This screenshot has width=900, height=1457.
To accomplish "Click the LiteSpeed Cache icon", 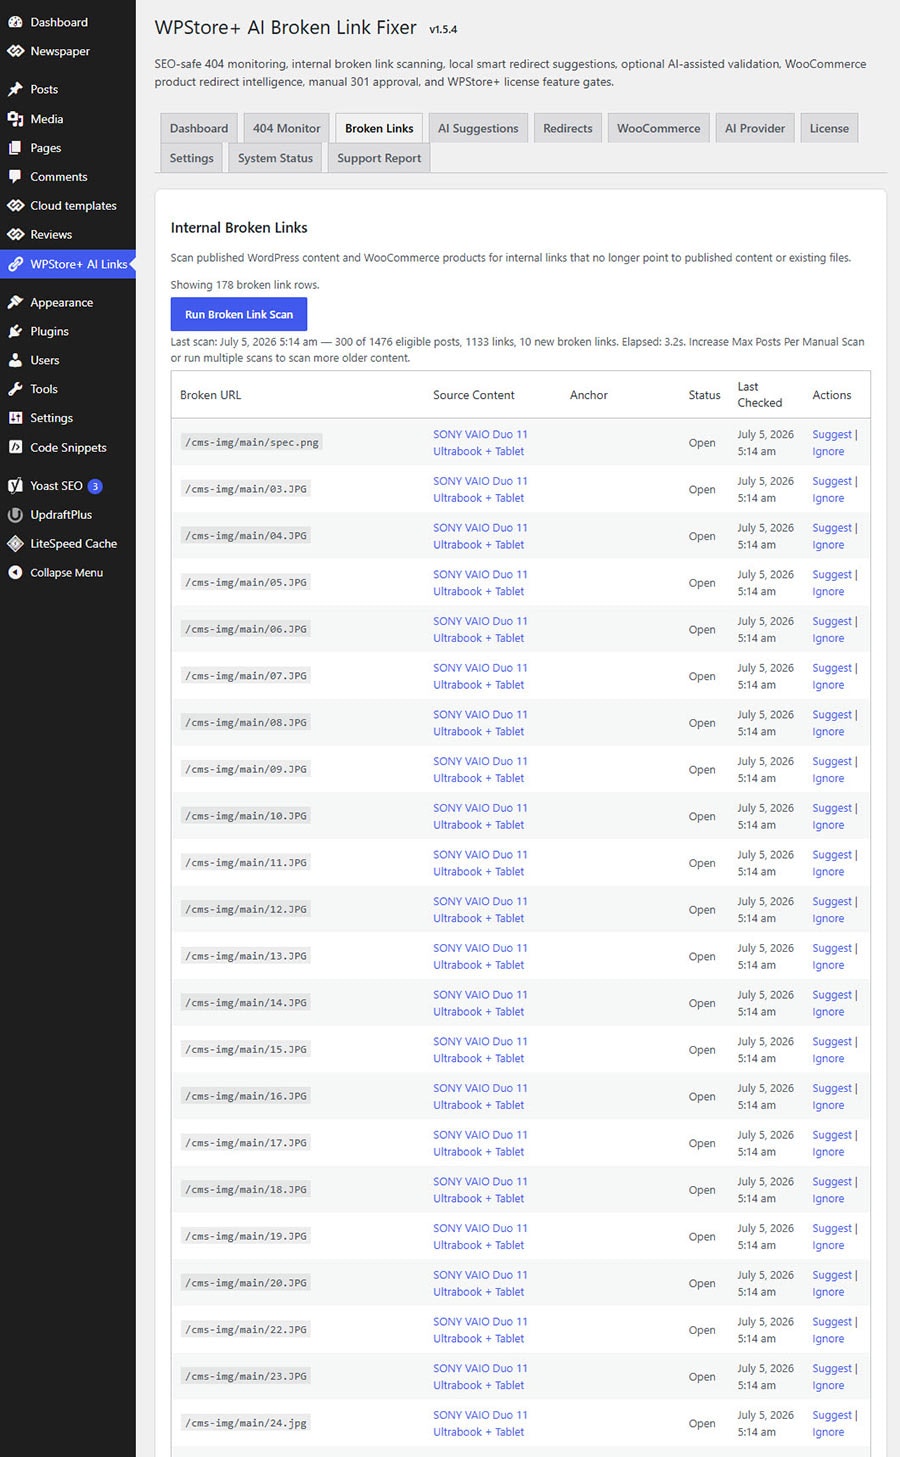I will [x=15, y=544].
